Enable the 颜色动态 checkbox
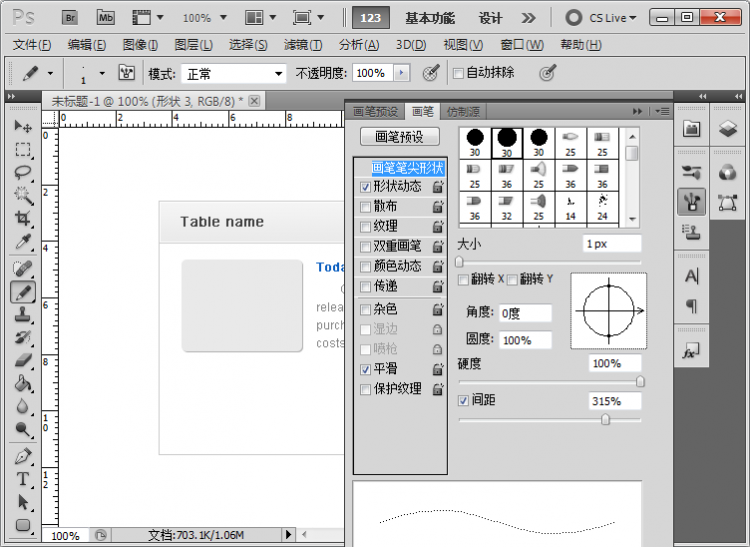This screenshot has height=547, width=750. (x=365, y=266)
